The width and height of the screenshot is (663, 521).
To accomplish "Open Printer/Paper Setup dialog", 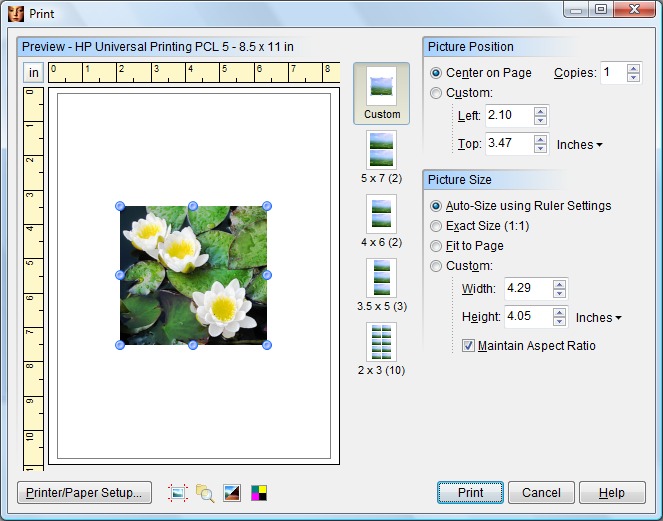I will pos(84,492).
